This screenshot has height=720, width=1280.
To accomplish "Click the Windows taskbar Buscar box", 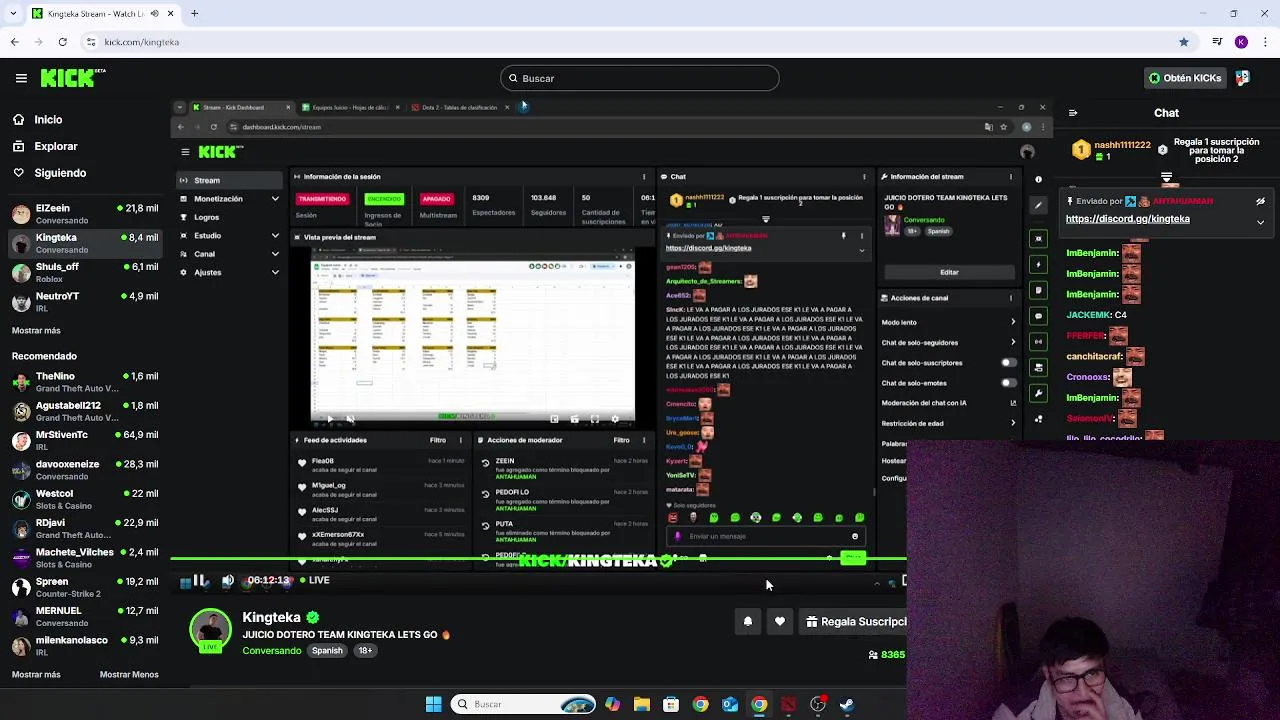I will (x=523, y=704).
